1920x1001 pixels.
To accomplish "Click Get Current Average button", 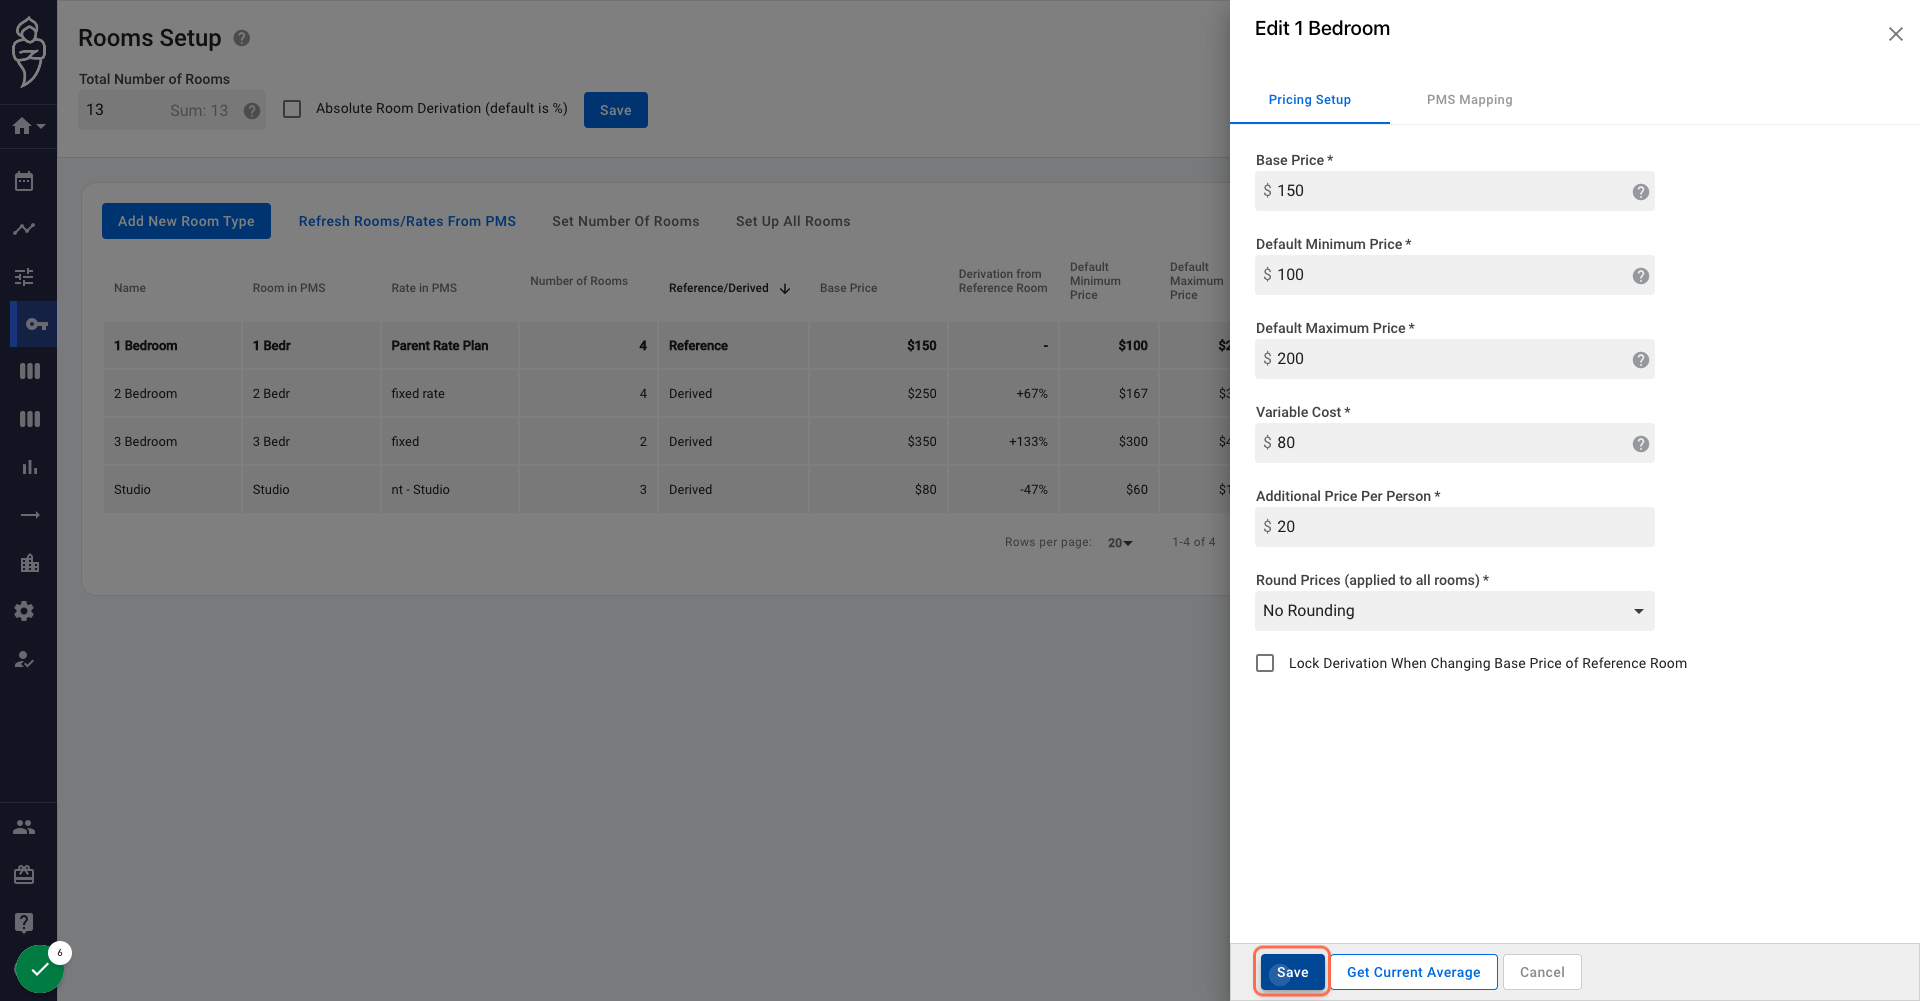I will [1413, 972].
